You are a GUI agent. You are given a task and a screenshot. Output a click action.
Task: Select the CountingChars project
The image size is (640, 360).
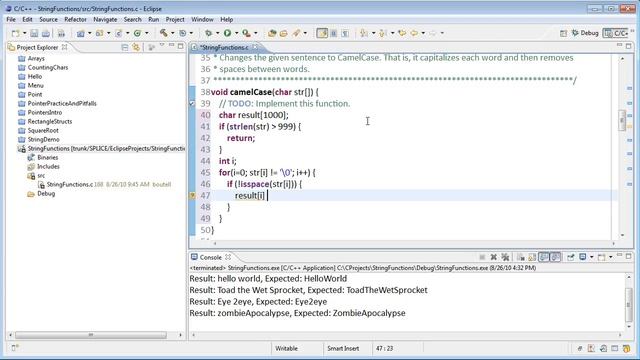click(x=48, y=67)
